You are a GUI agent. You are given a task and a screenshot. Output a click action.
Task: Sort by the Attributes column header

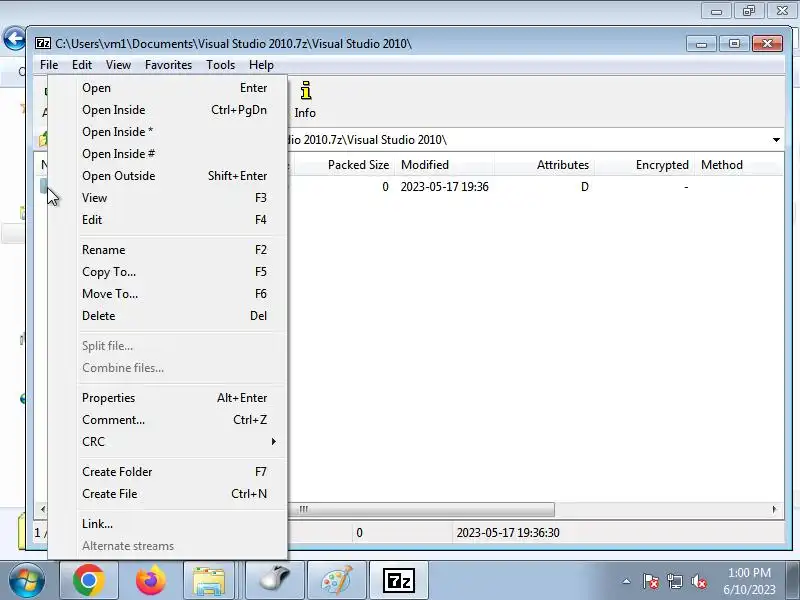coord(544,165)
